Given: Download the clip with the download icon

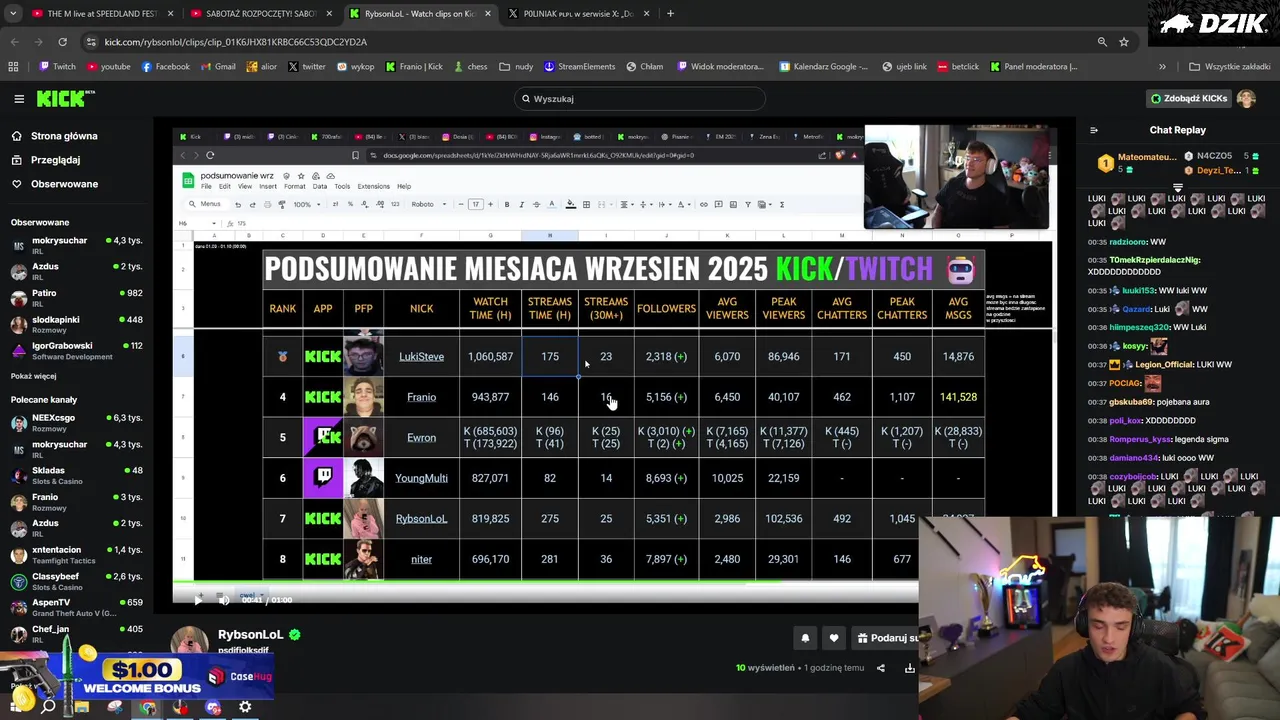Looking at the screenshot, I should 909,668.
